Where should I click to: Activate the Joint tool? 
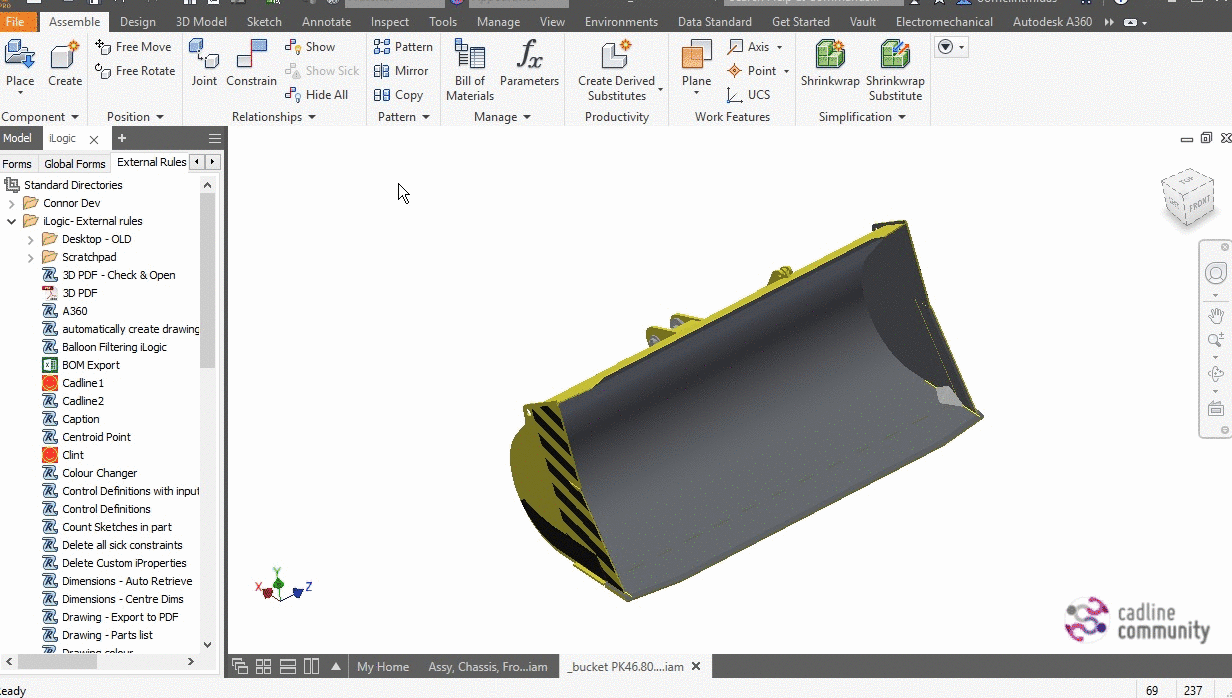tap(204, 63)
